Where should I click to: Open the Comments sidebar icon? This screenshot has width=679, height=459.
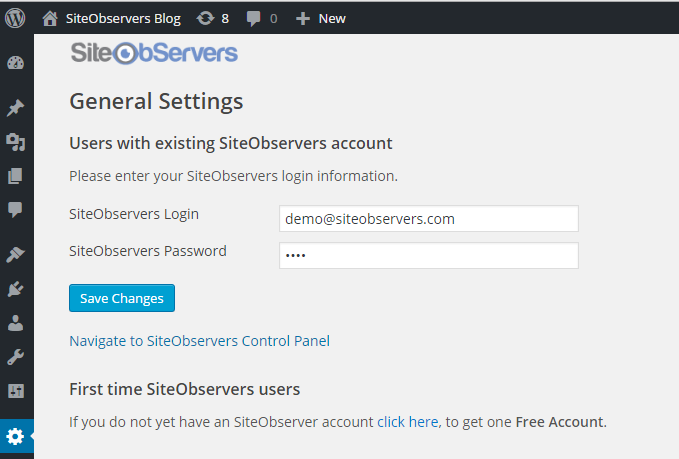point(16,210)
